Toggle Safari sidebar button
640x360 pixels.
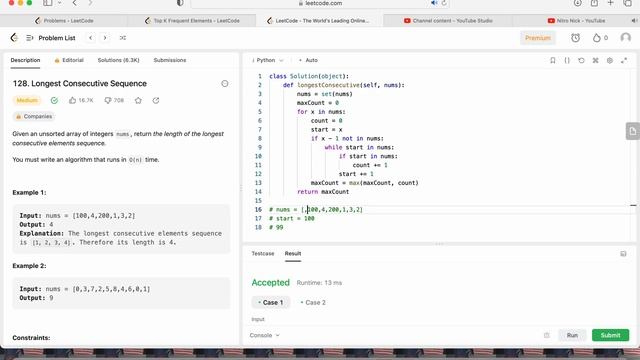coord(48,3)
